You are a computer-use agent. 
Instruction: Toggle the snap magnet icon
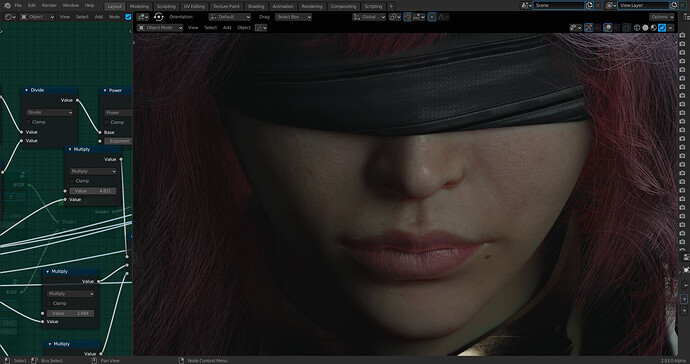click(407, 17)
